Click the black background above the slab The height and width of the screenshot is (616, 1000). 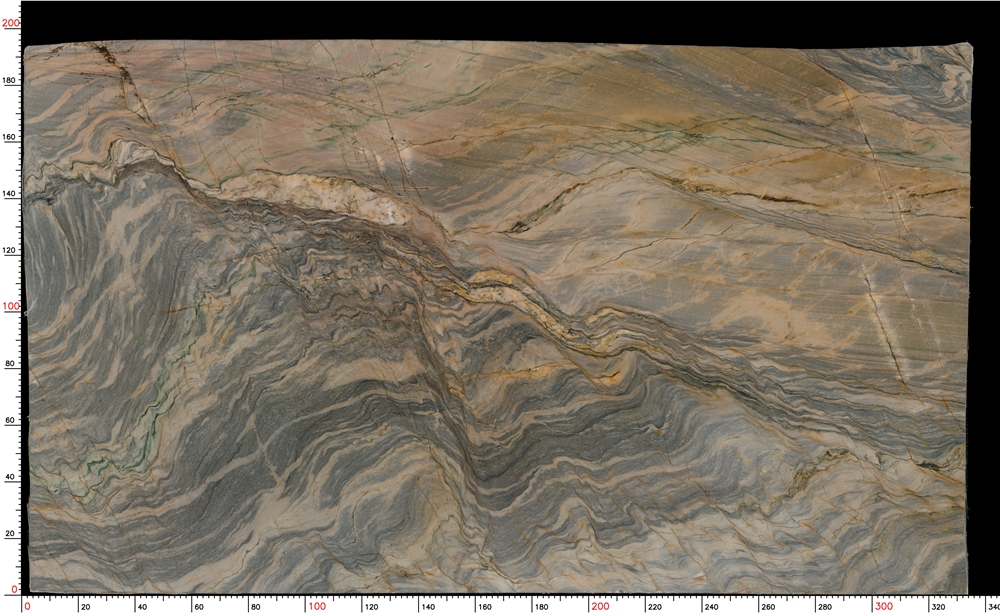500,18
